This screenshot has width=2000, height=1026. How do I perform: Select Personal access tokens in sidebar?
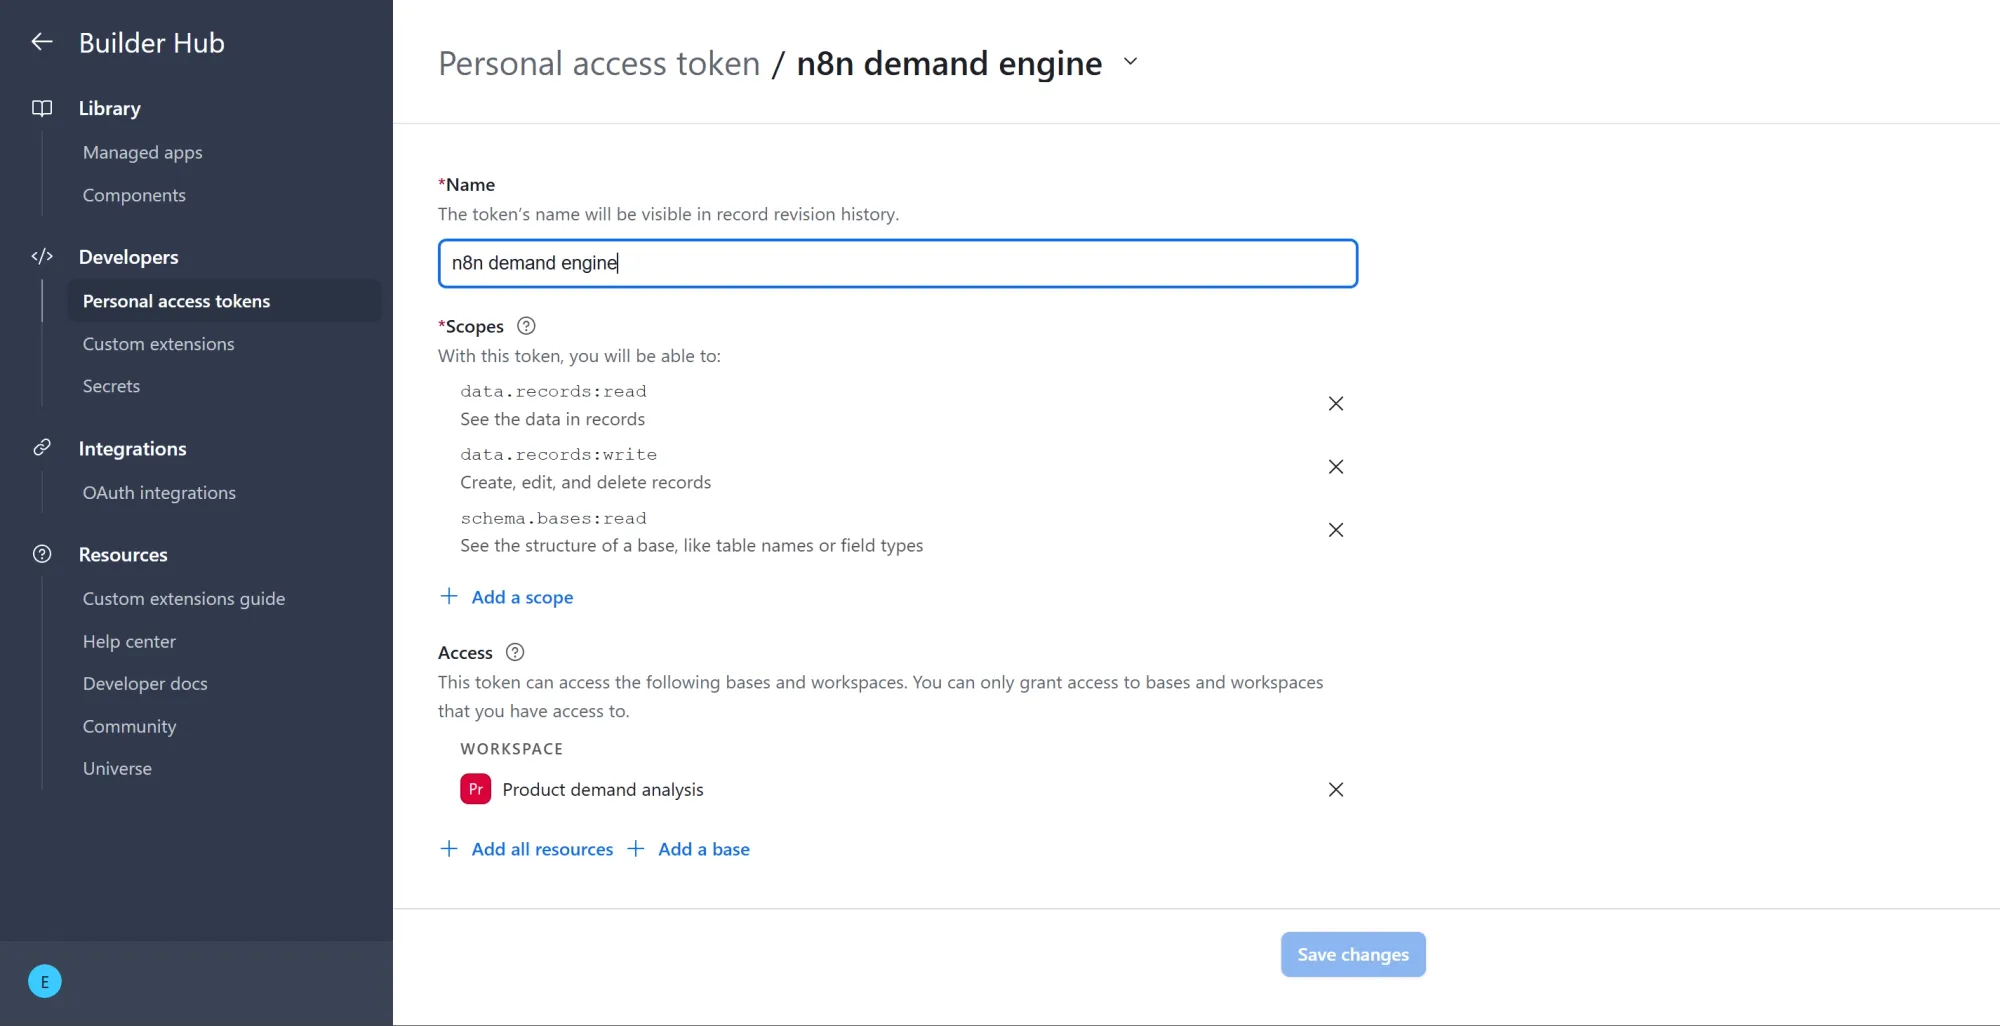(224, 301)
